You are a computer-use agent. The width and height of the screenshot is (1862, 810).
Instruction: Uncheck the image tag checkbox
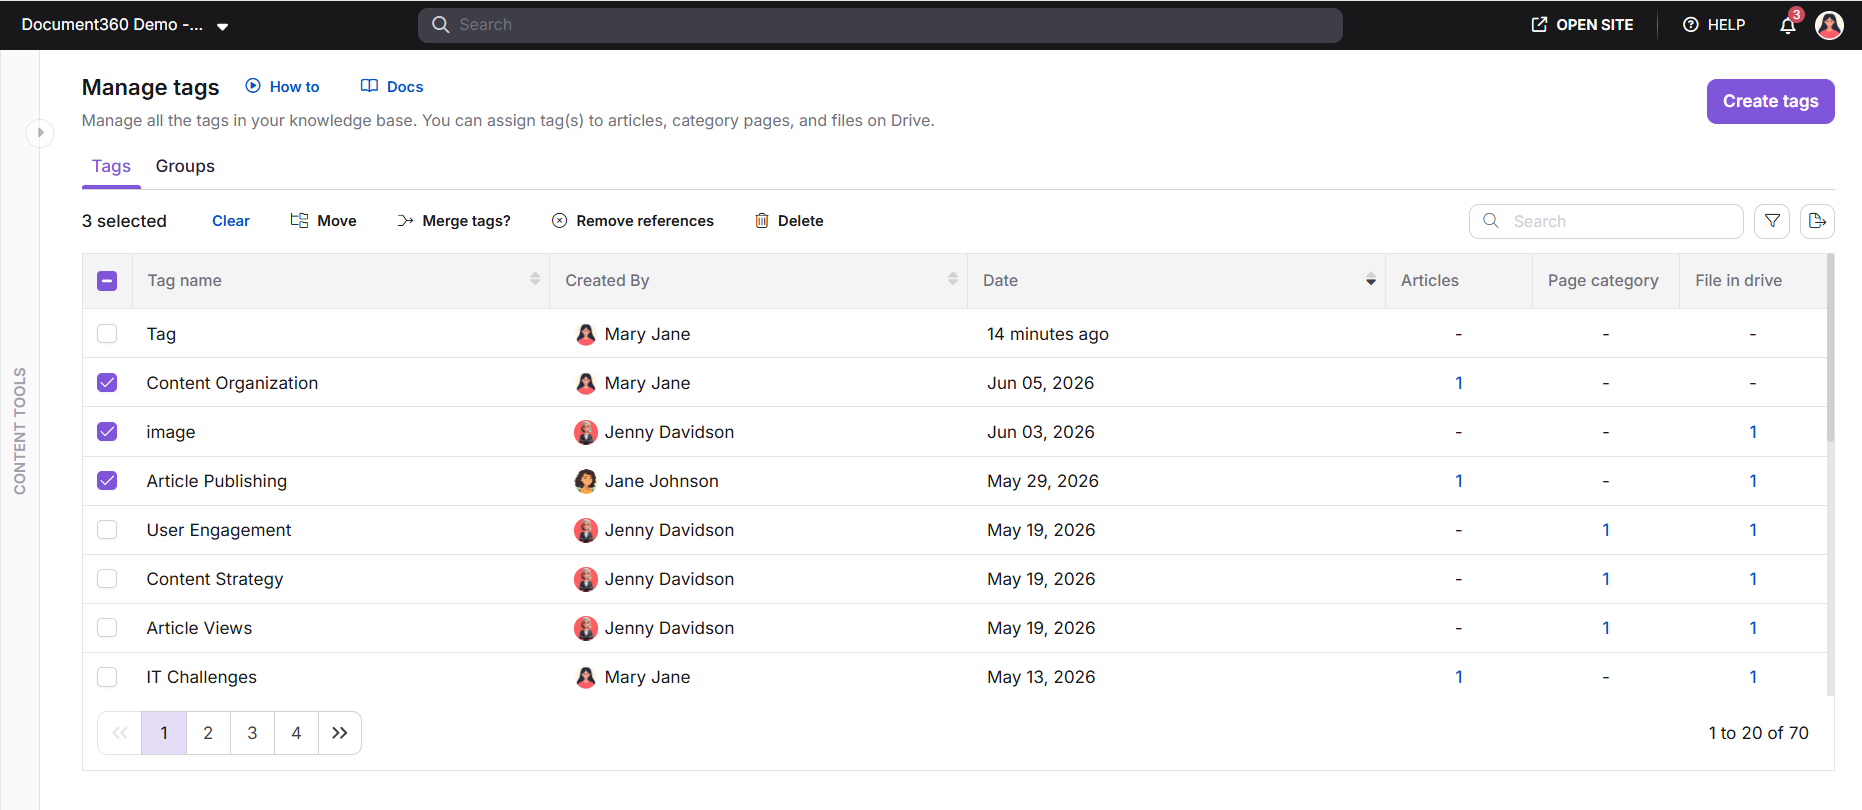tap(107, 432)
